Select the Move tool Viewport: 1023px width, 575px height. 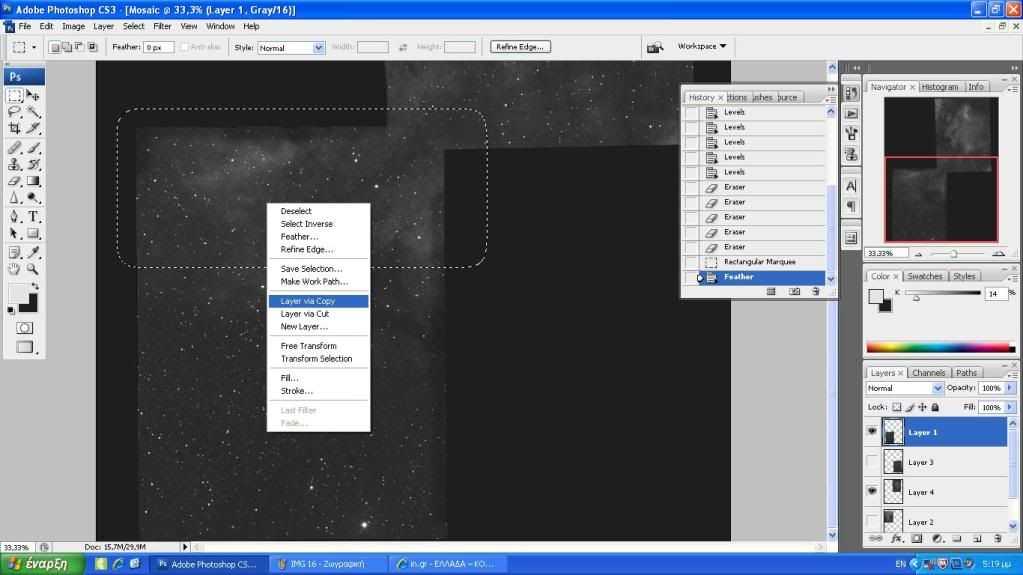[33, 96]
